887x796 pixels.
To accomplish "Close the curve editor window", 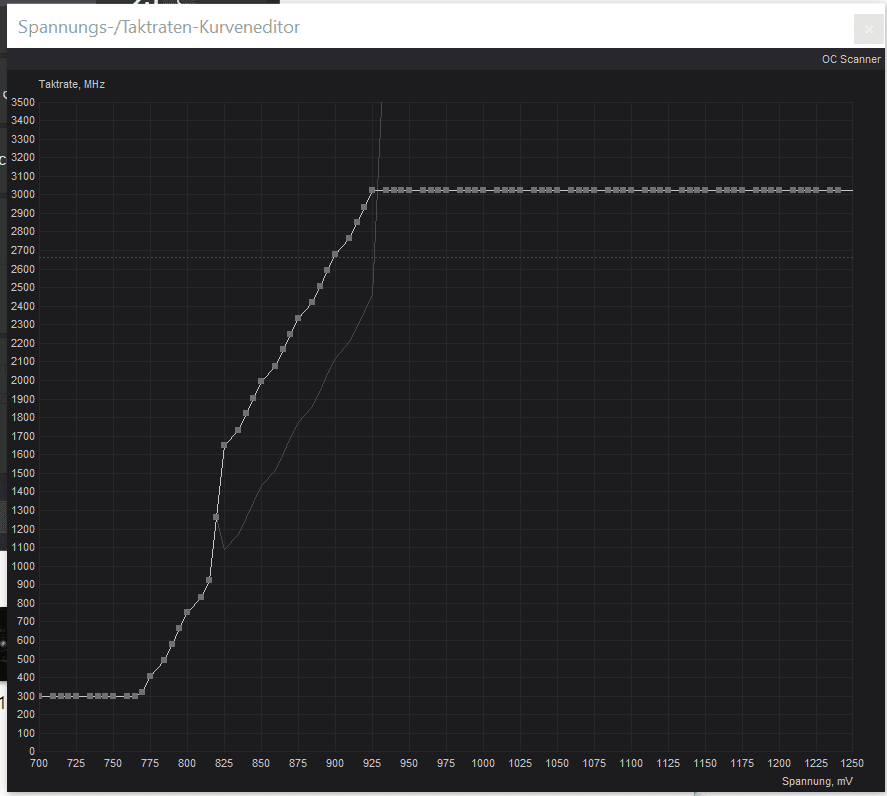I will point(868,29).
